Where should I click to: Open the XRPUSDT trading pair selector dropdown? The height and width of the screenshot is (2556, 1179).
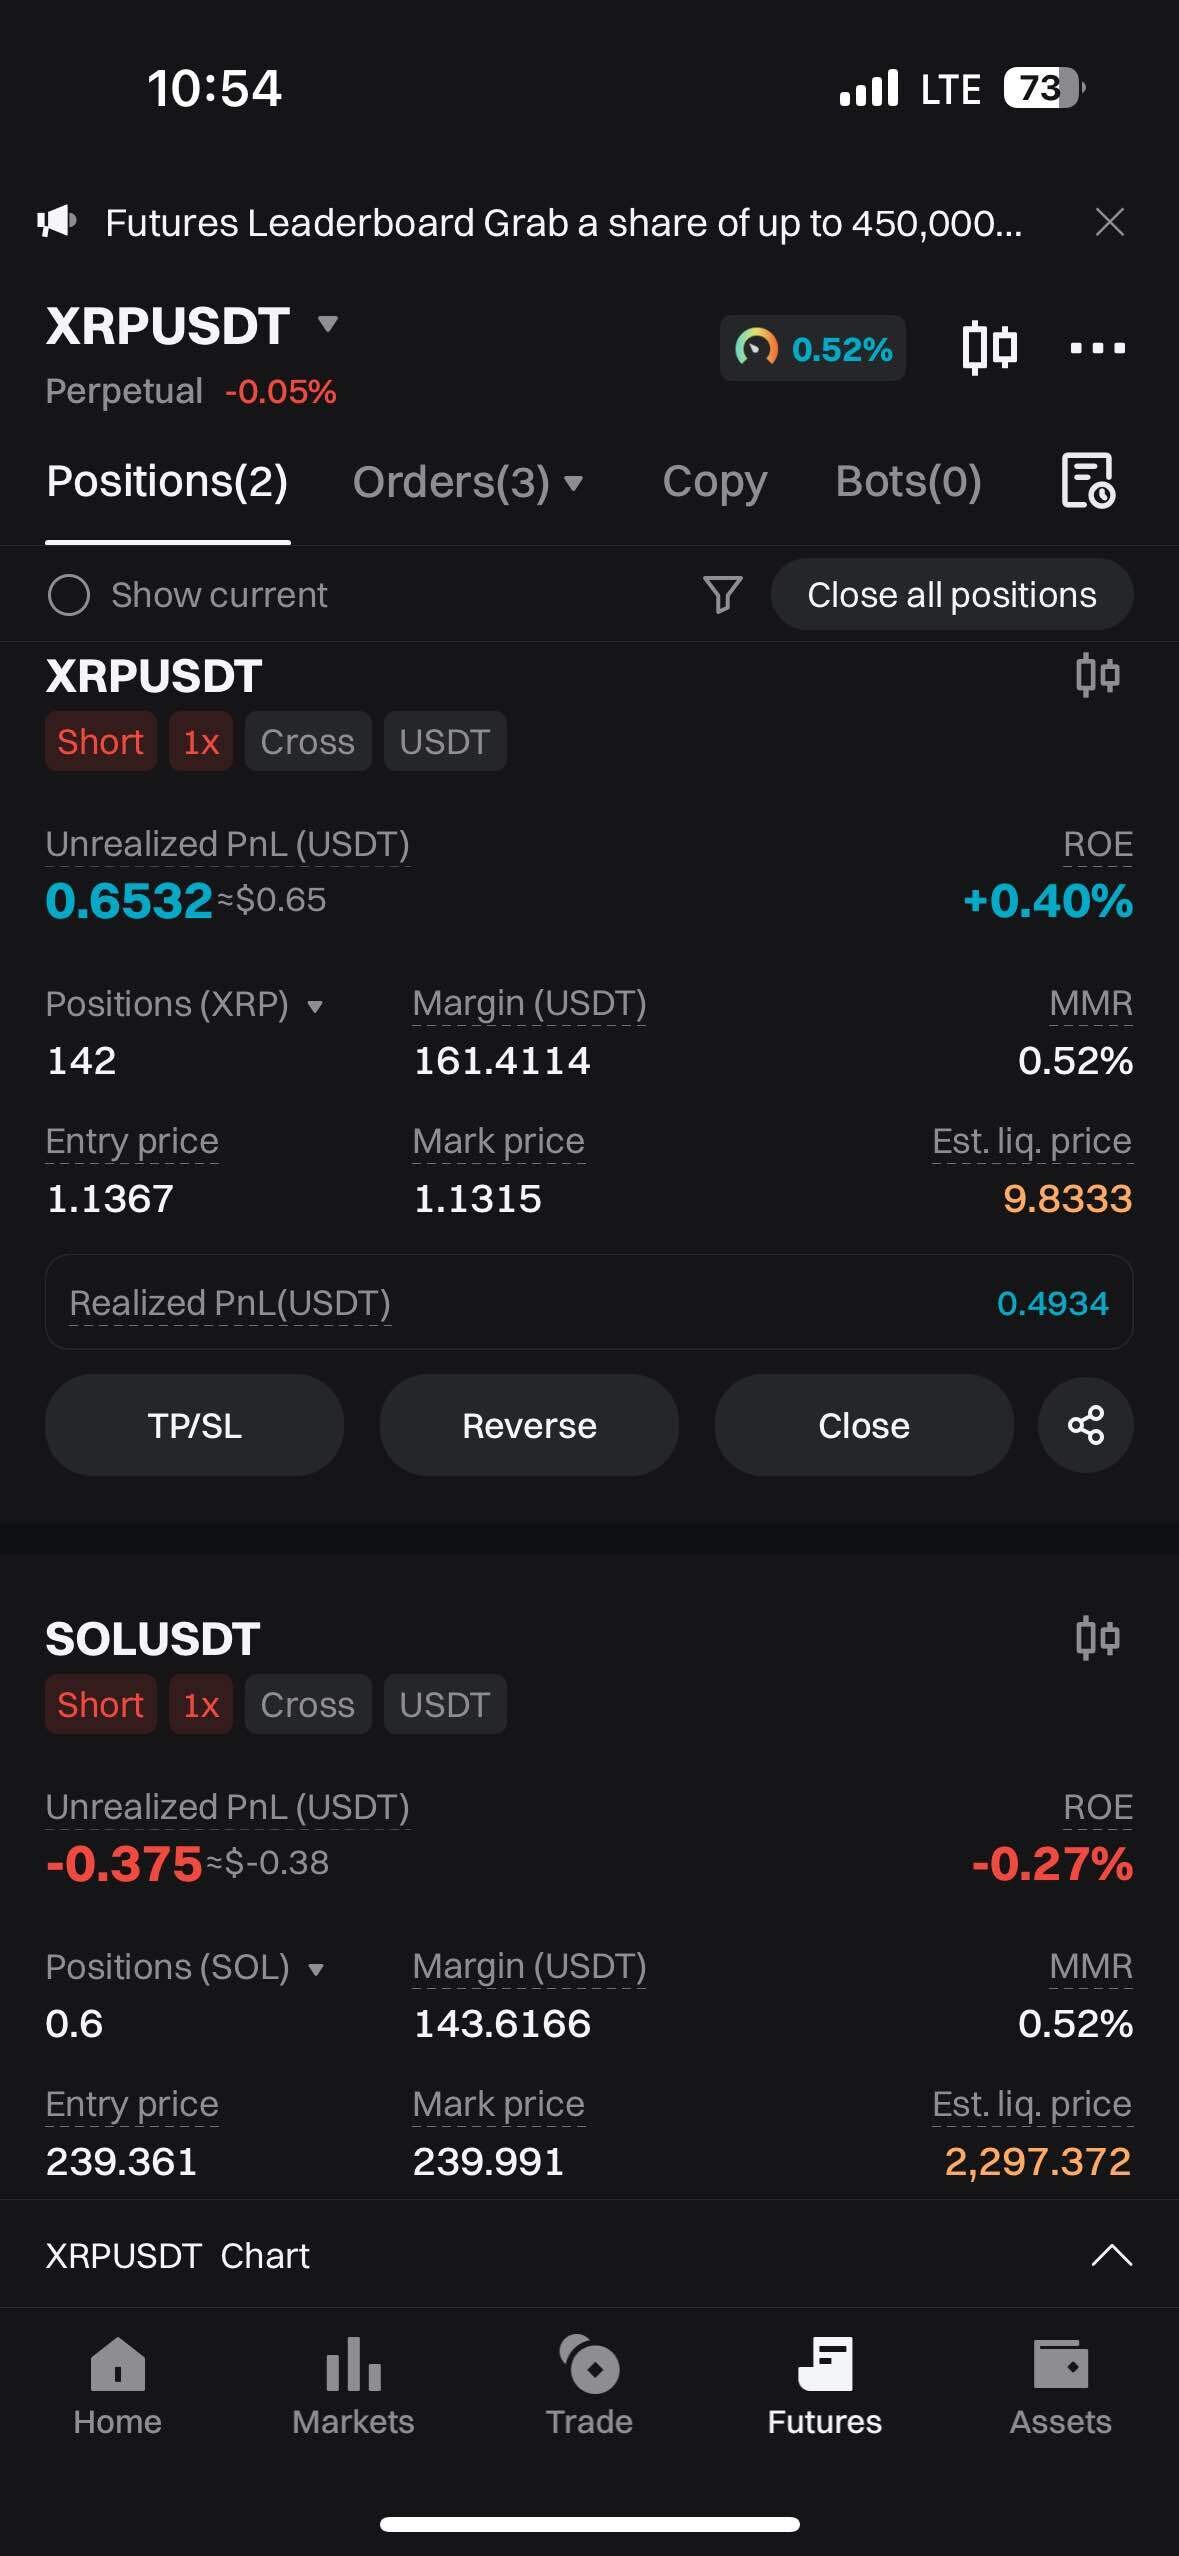tap(328, 324)
